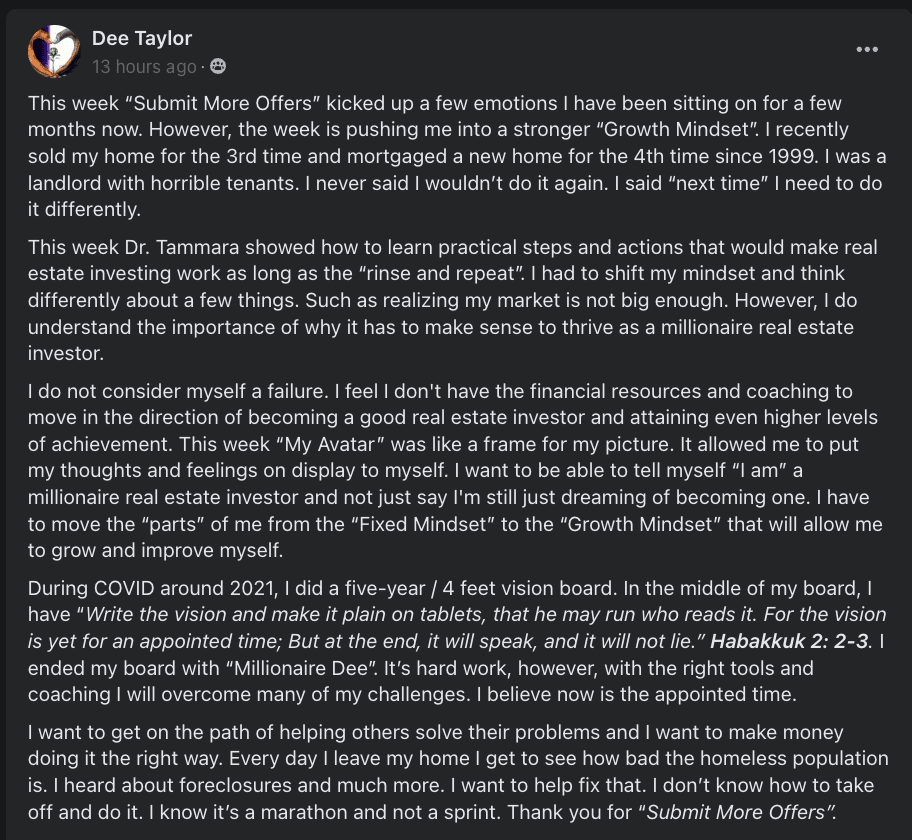
Task: Open the three-dot post options menu
Action: [x=867, y=50]
